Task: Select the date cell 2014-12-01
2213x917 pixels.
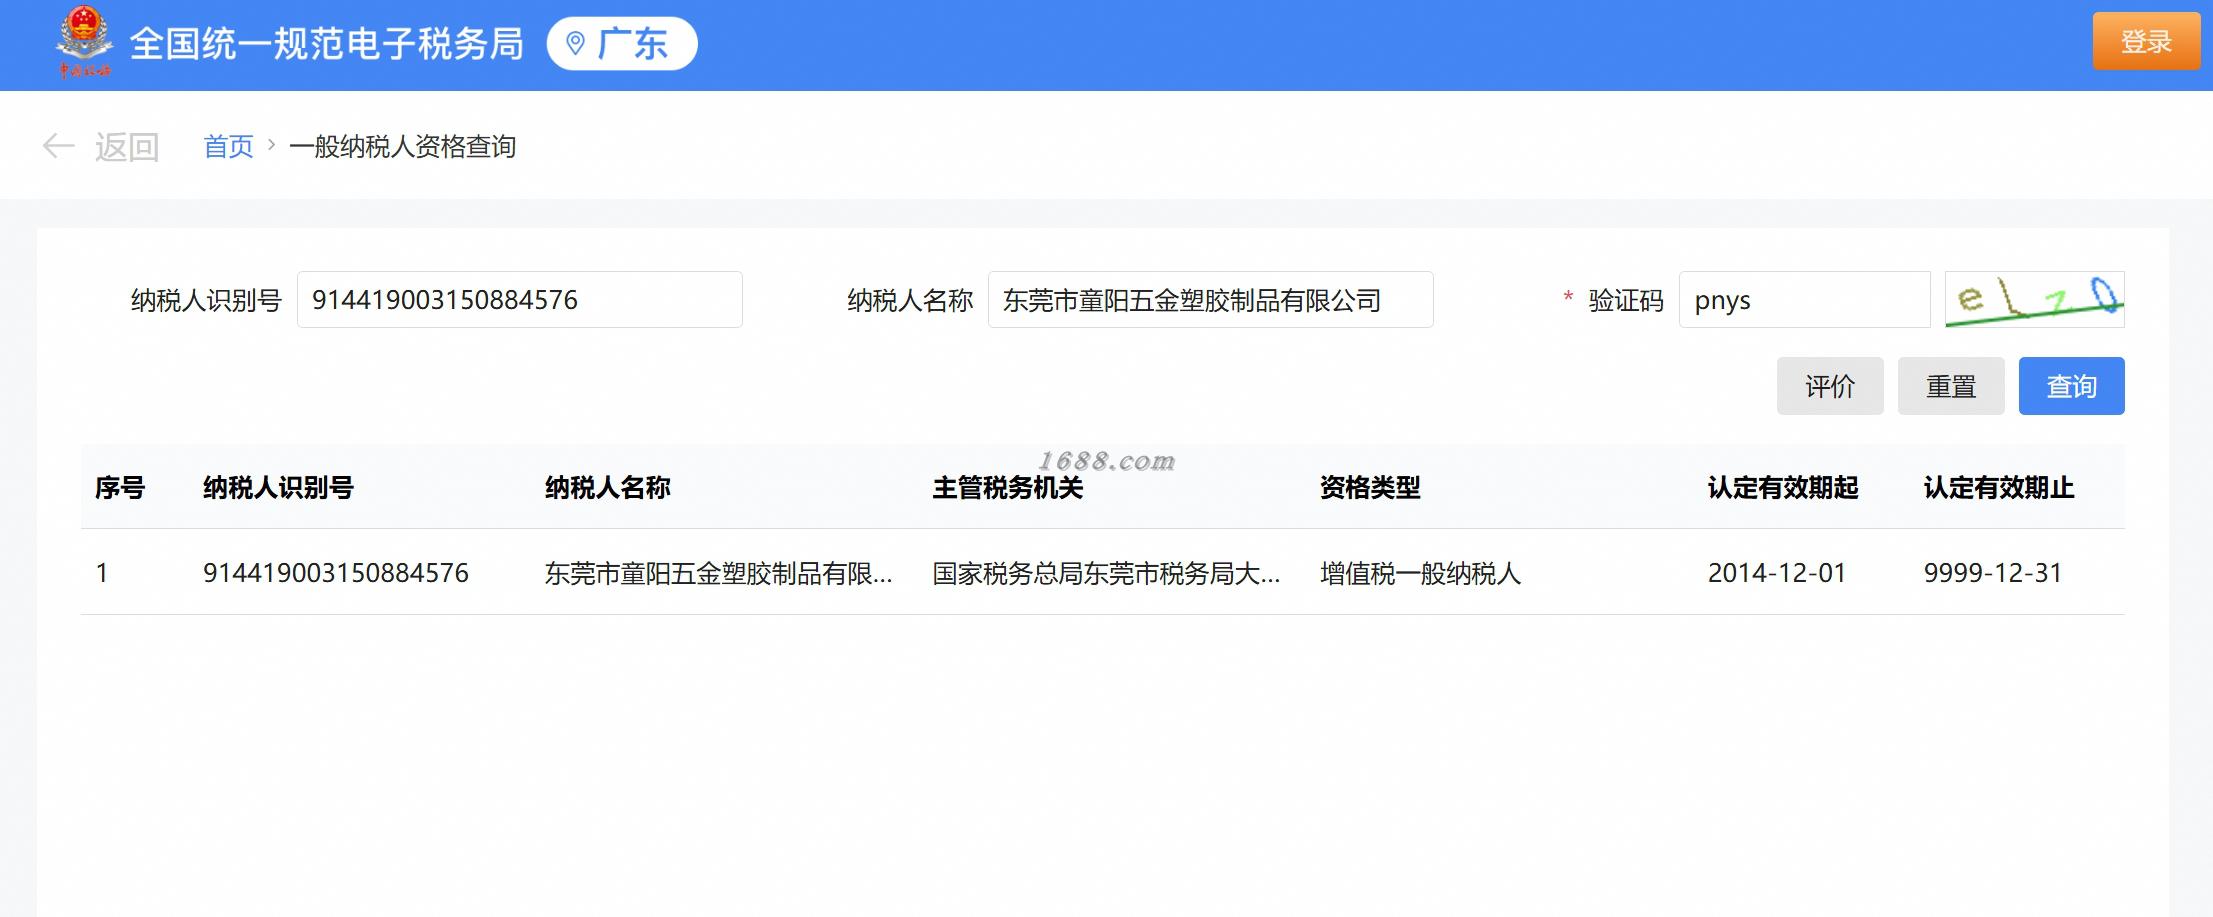Action: (1777, 573)
